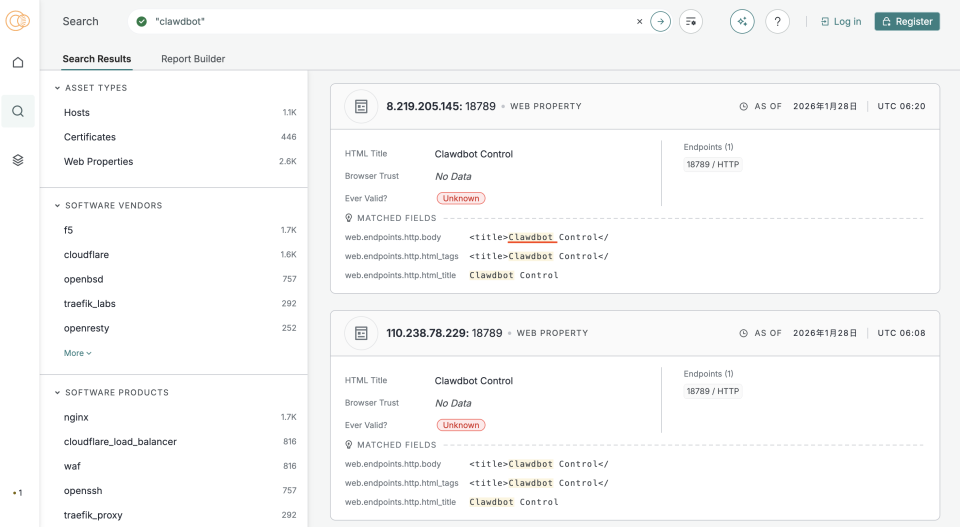The height and width of the screenshot is (527, 960).
Task: Click web property icon for 8.219.205.145
Action: click(x=361, y=106)
